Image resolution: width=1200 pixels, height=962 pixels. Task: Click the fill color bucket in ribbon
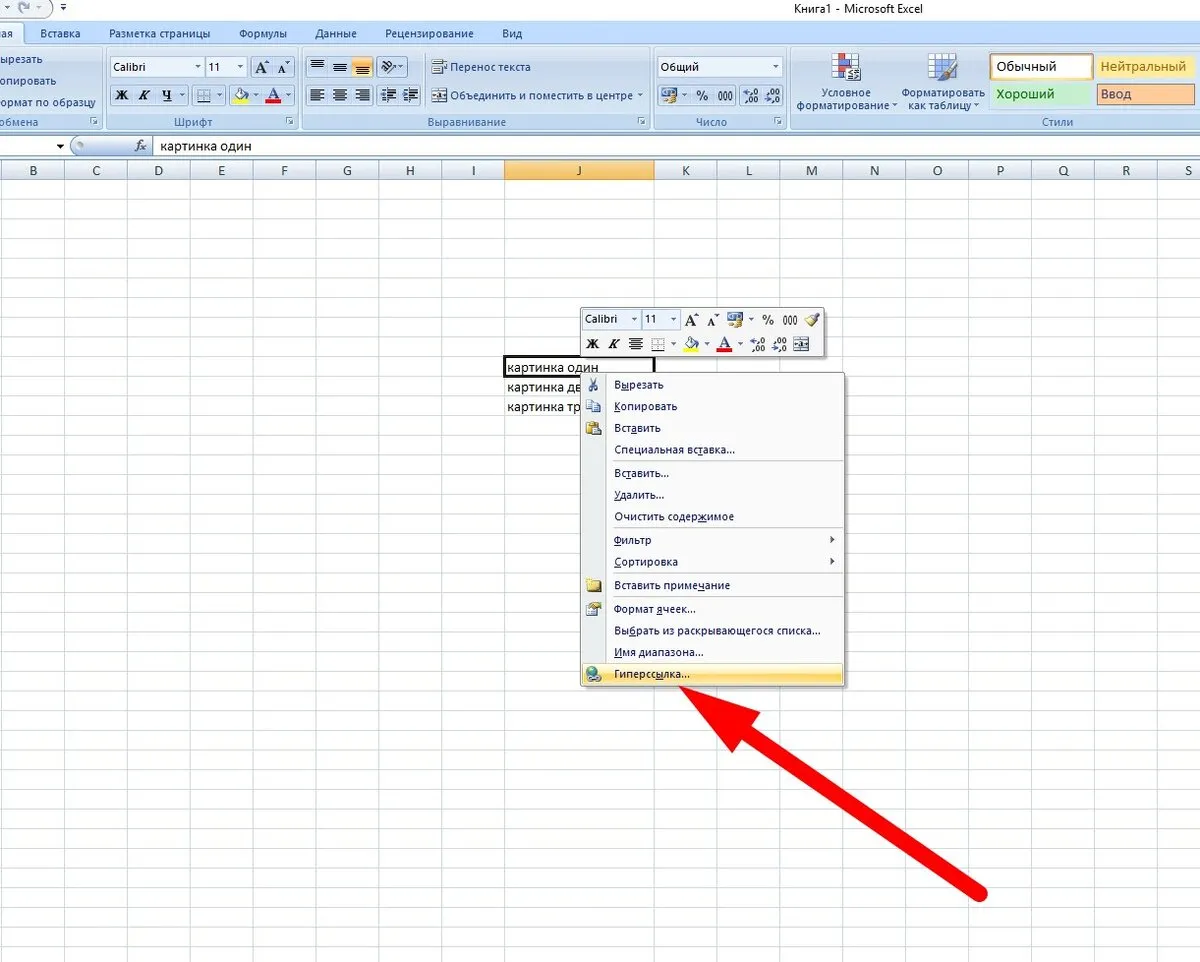click(240, 96)
